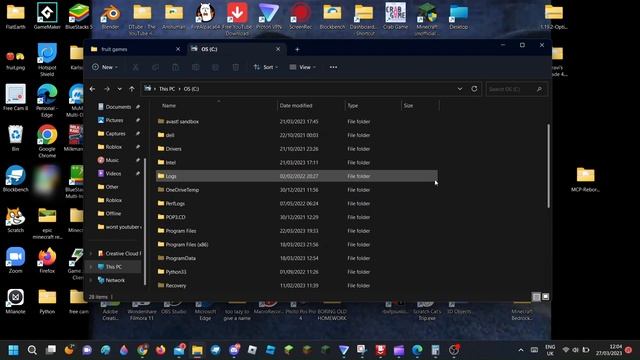Sort by Date modified column header
Image resolution: width=640 pixels, height=360 pixels.
[x=311, y=106]
